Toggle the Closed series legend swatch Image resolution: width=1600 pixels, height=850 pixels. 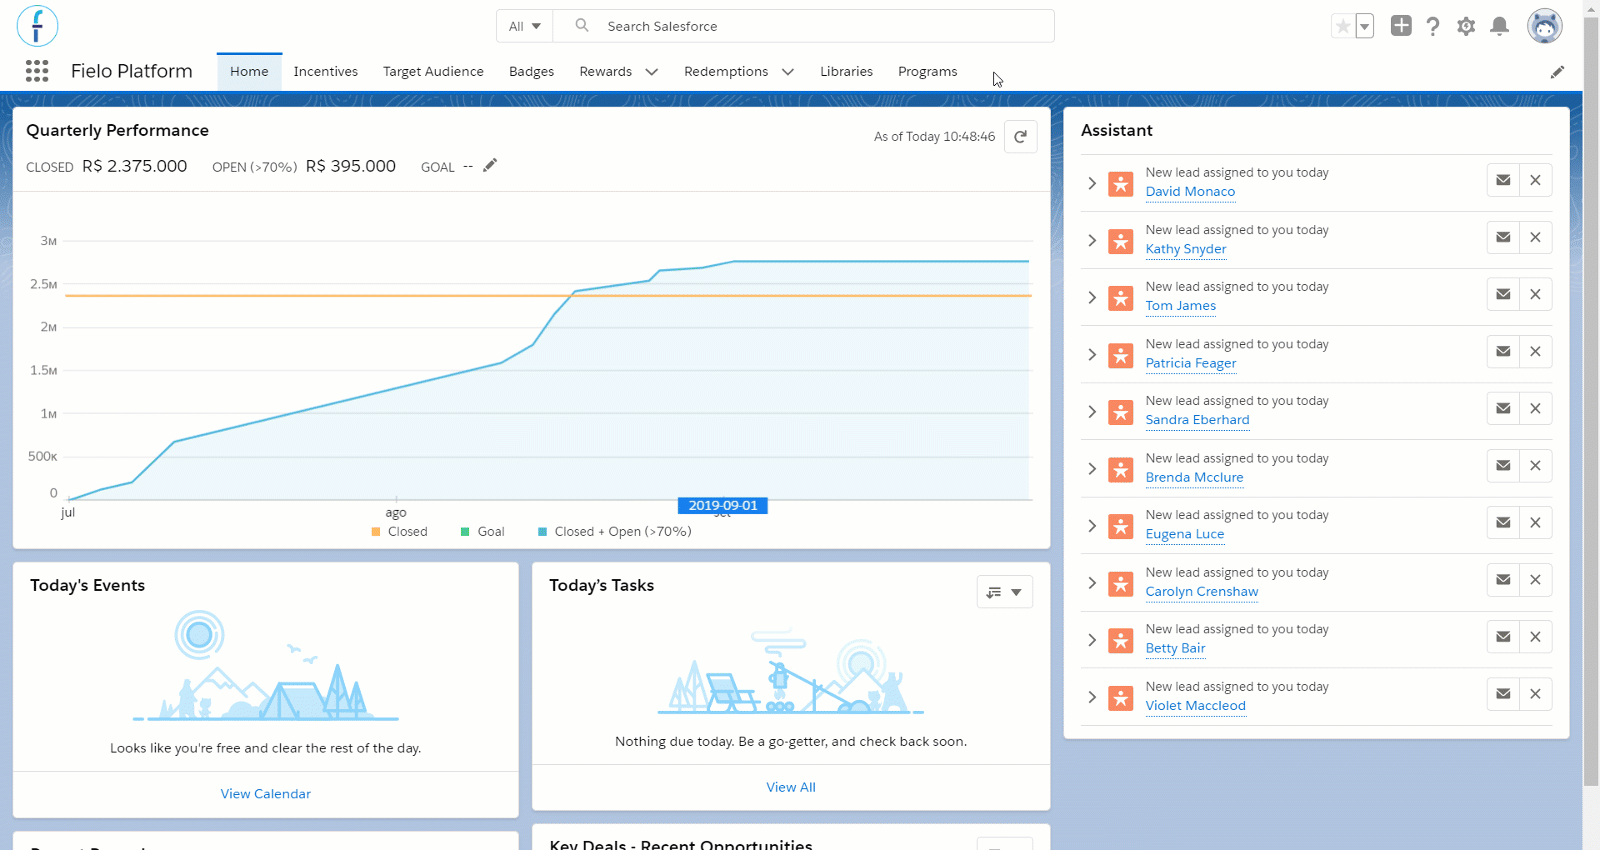point(376,532)
